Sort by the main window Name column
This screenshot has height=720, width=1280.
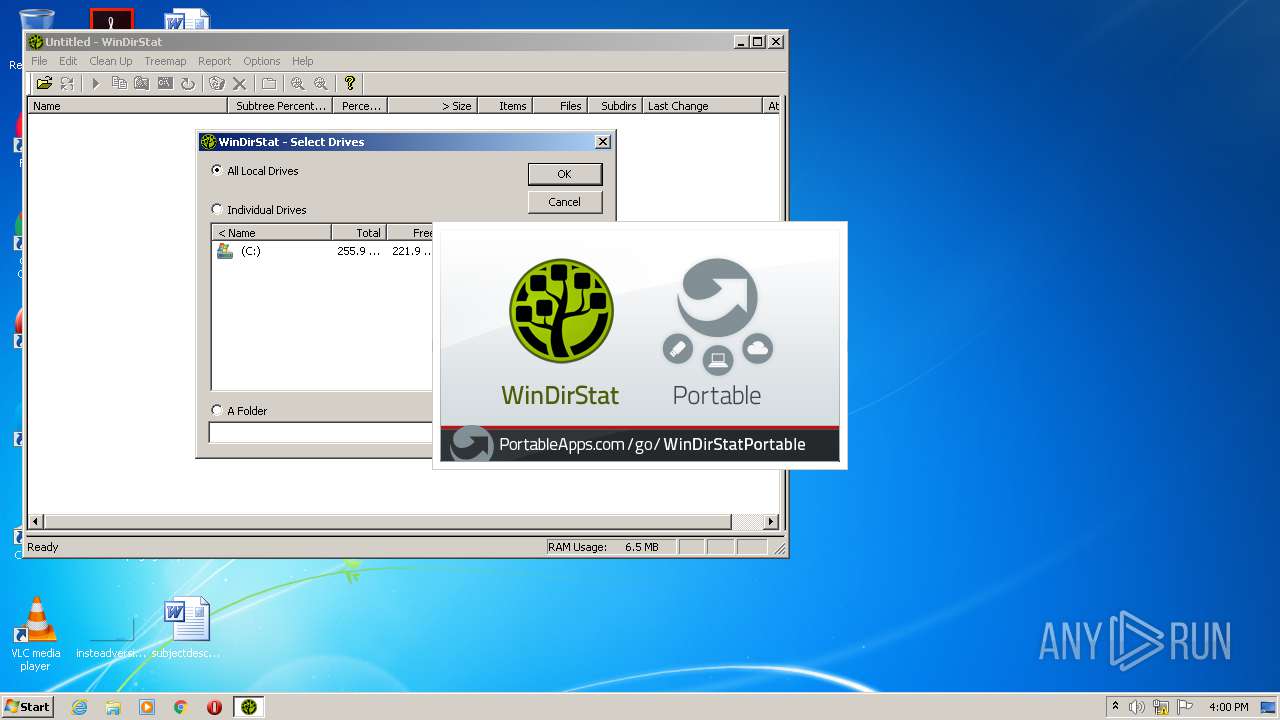coord(128,105)
